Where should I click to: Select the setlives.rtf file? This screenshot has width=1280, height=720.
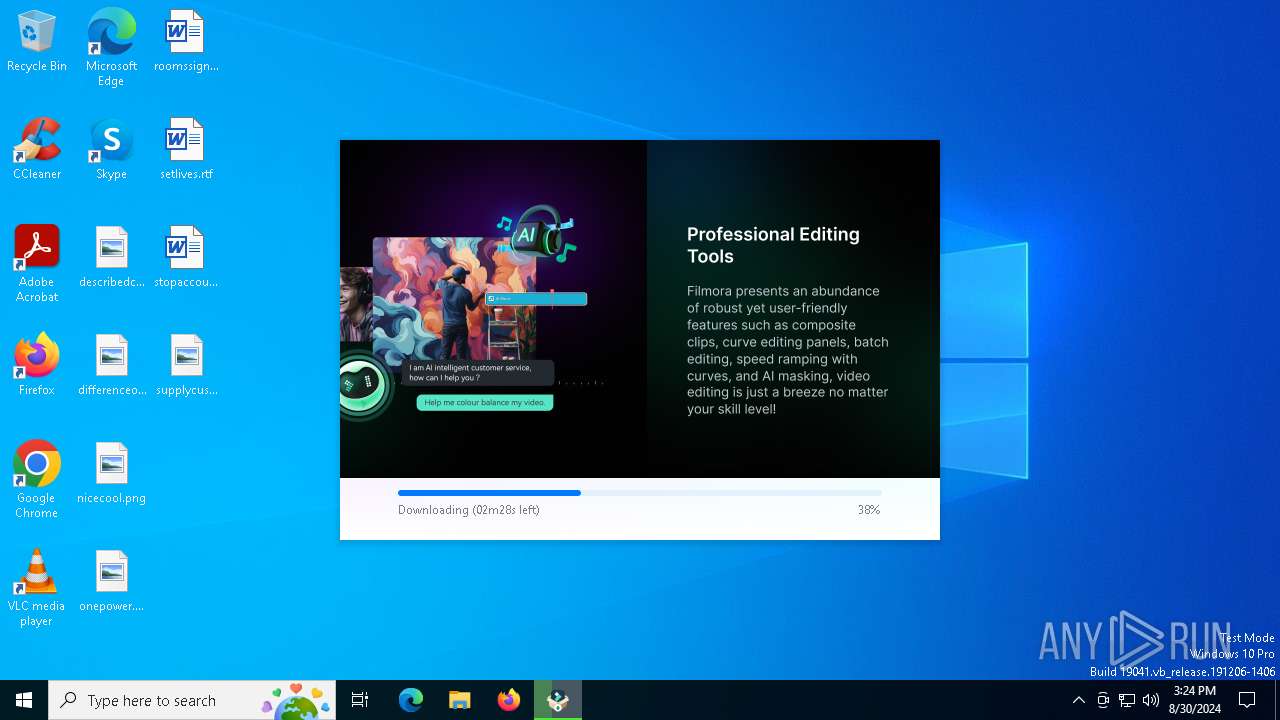186,150
